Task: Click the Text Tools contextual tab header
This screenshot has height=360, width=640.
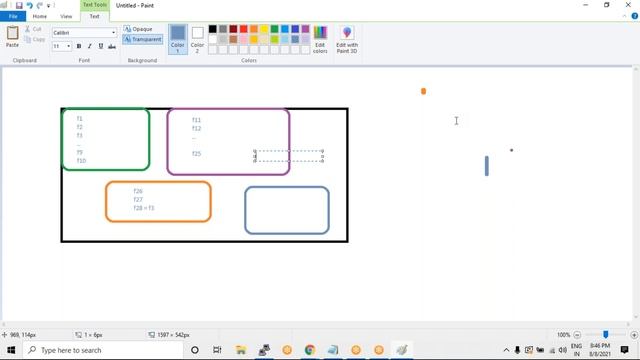Action: 95,5
